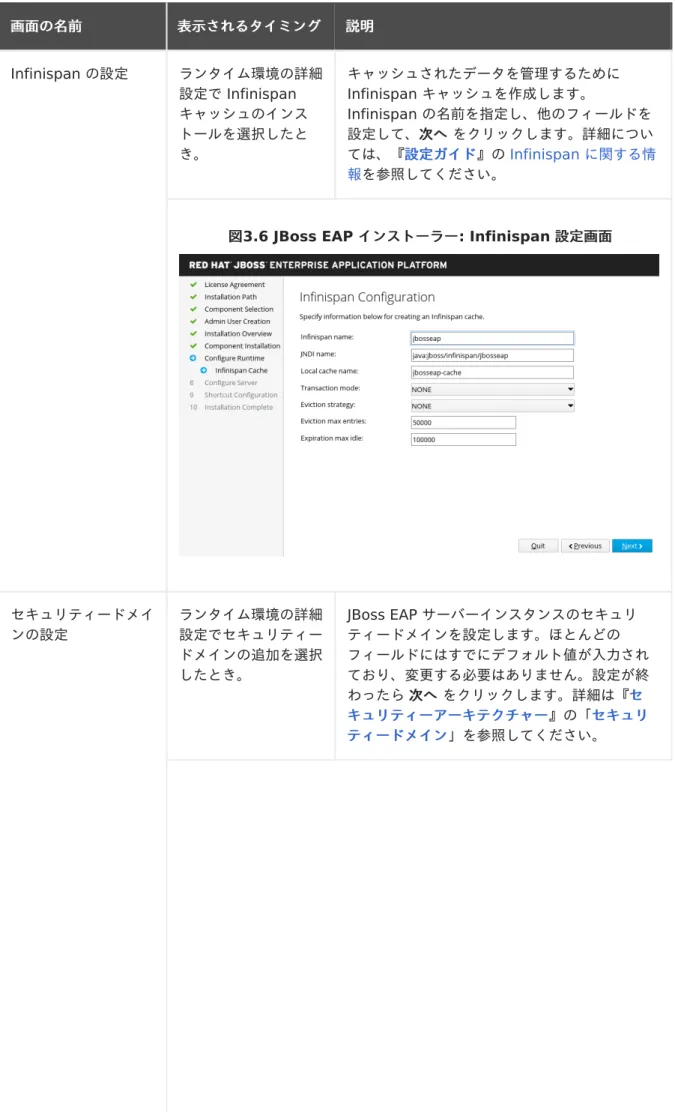This screenshot has height=1112, width=675.
Task: Click the green checkmark beside Installation Overview
Action: click(193, 333)
